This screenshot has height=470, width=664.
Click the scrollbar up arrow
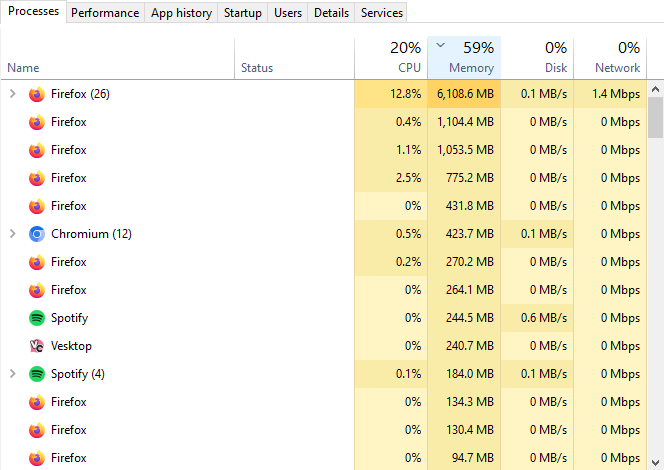click(x=655, y=89)
